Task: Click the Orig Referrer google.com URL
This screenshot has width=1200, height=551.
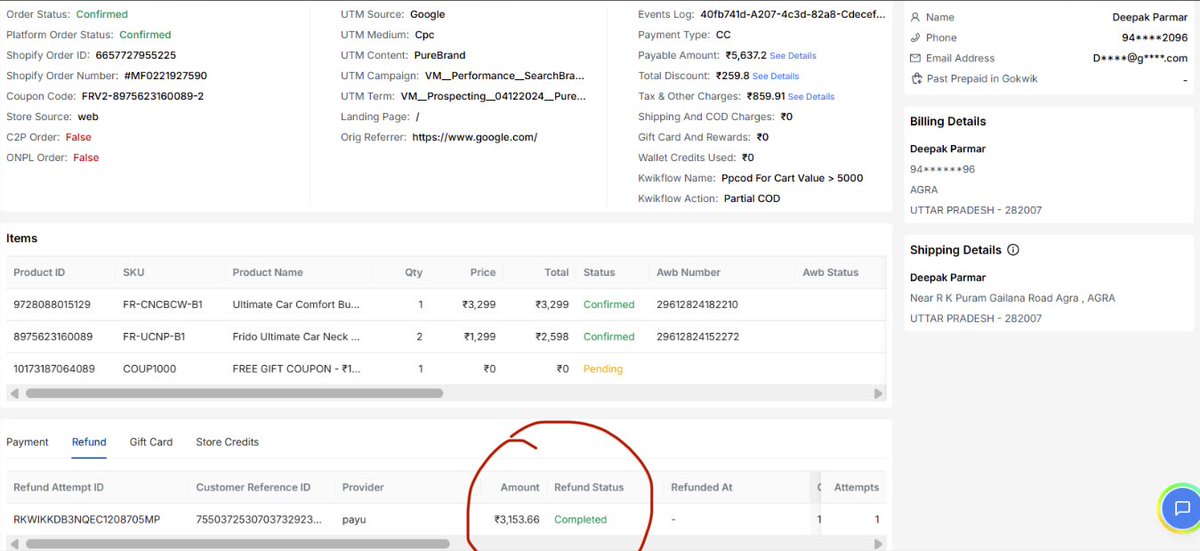Action: [x=475, y=138]
